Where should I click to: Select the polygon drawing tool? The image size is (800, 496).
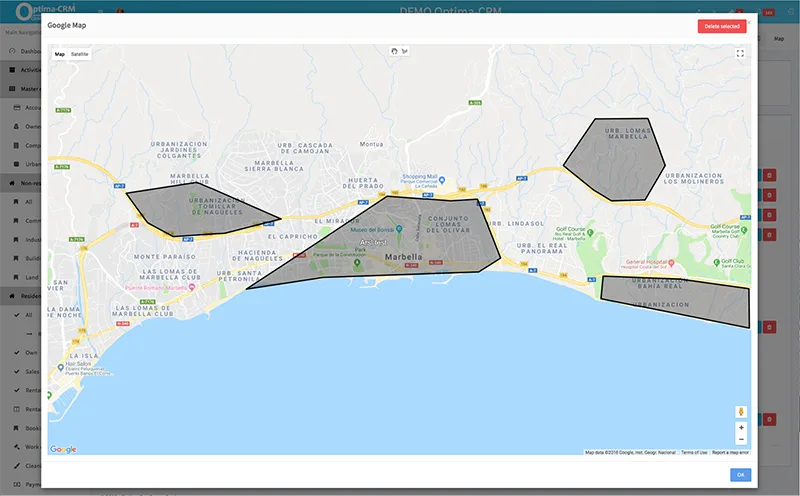pyautogui.click(x=405, y=51)
